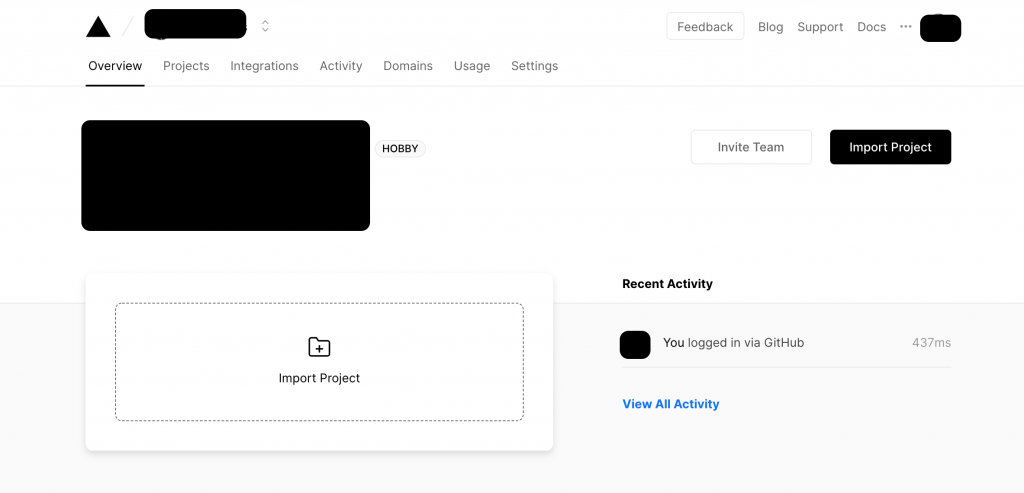Click the Invite Team button
Screen dimensions: 1024x493
(751, 147)
